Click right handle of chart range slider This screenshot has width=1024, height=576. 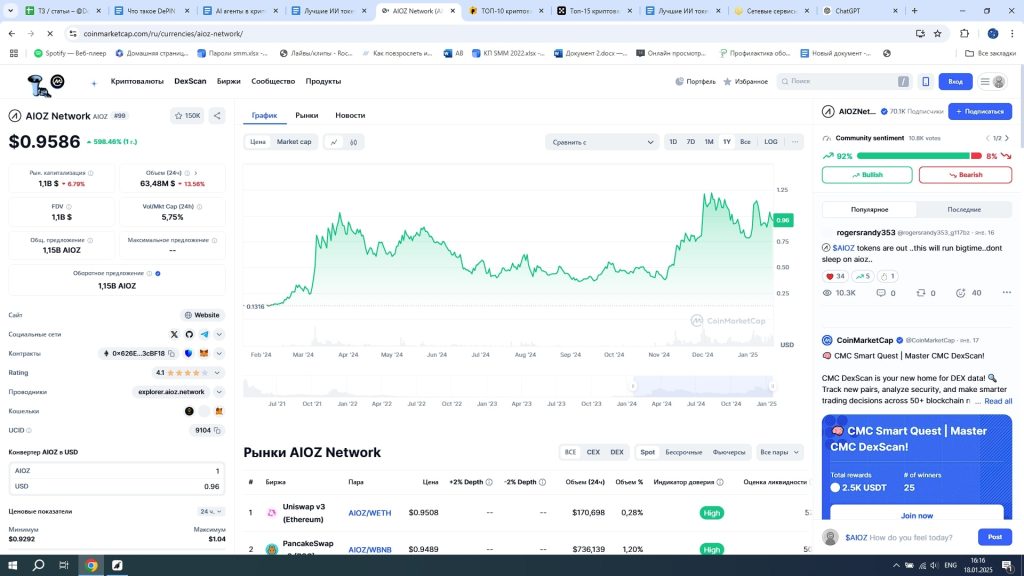tap(772, 387)
